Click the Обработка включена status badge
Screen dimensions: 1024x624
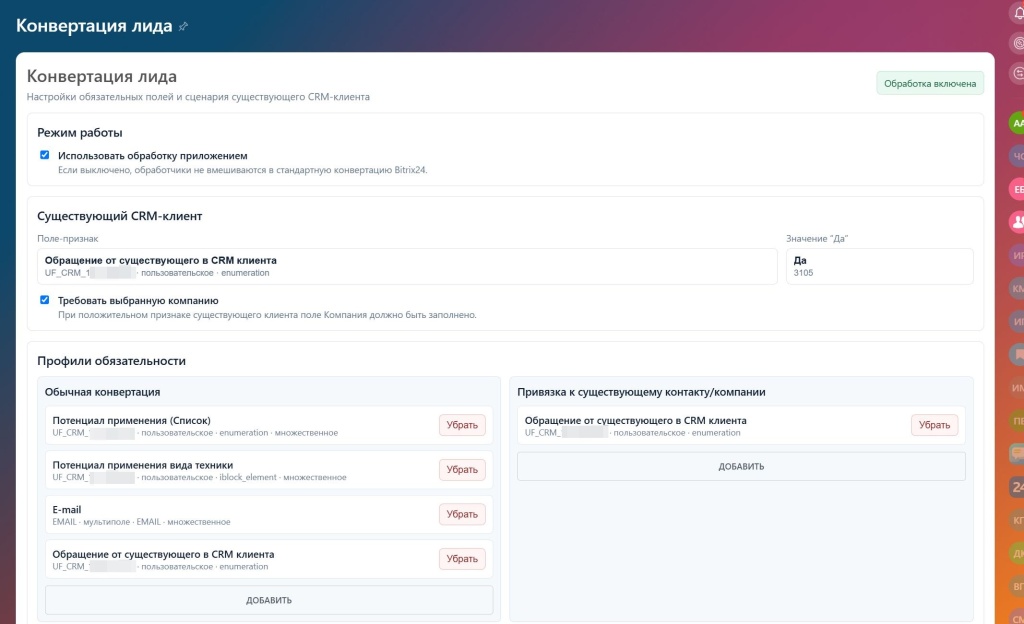pos(930,84)
